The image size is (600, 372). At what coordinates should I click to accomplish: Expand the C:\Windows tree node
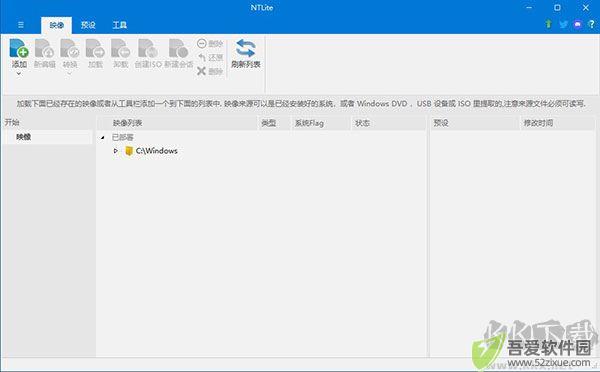point(116,151)
